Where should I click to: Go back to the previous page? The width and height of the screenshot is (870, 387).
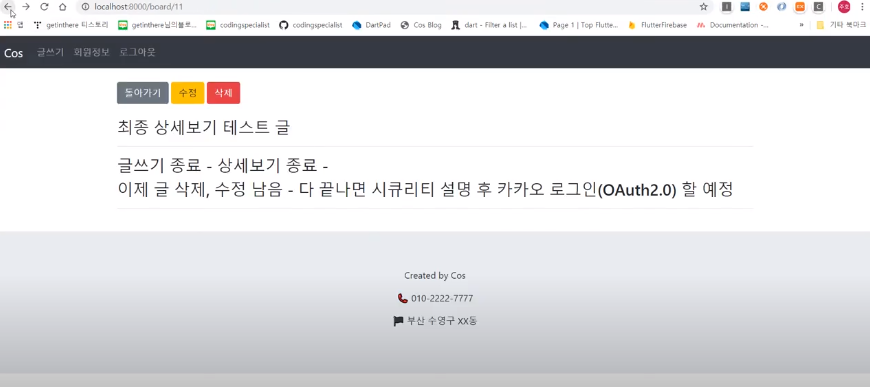click(8, 7)
